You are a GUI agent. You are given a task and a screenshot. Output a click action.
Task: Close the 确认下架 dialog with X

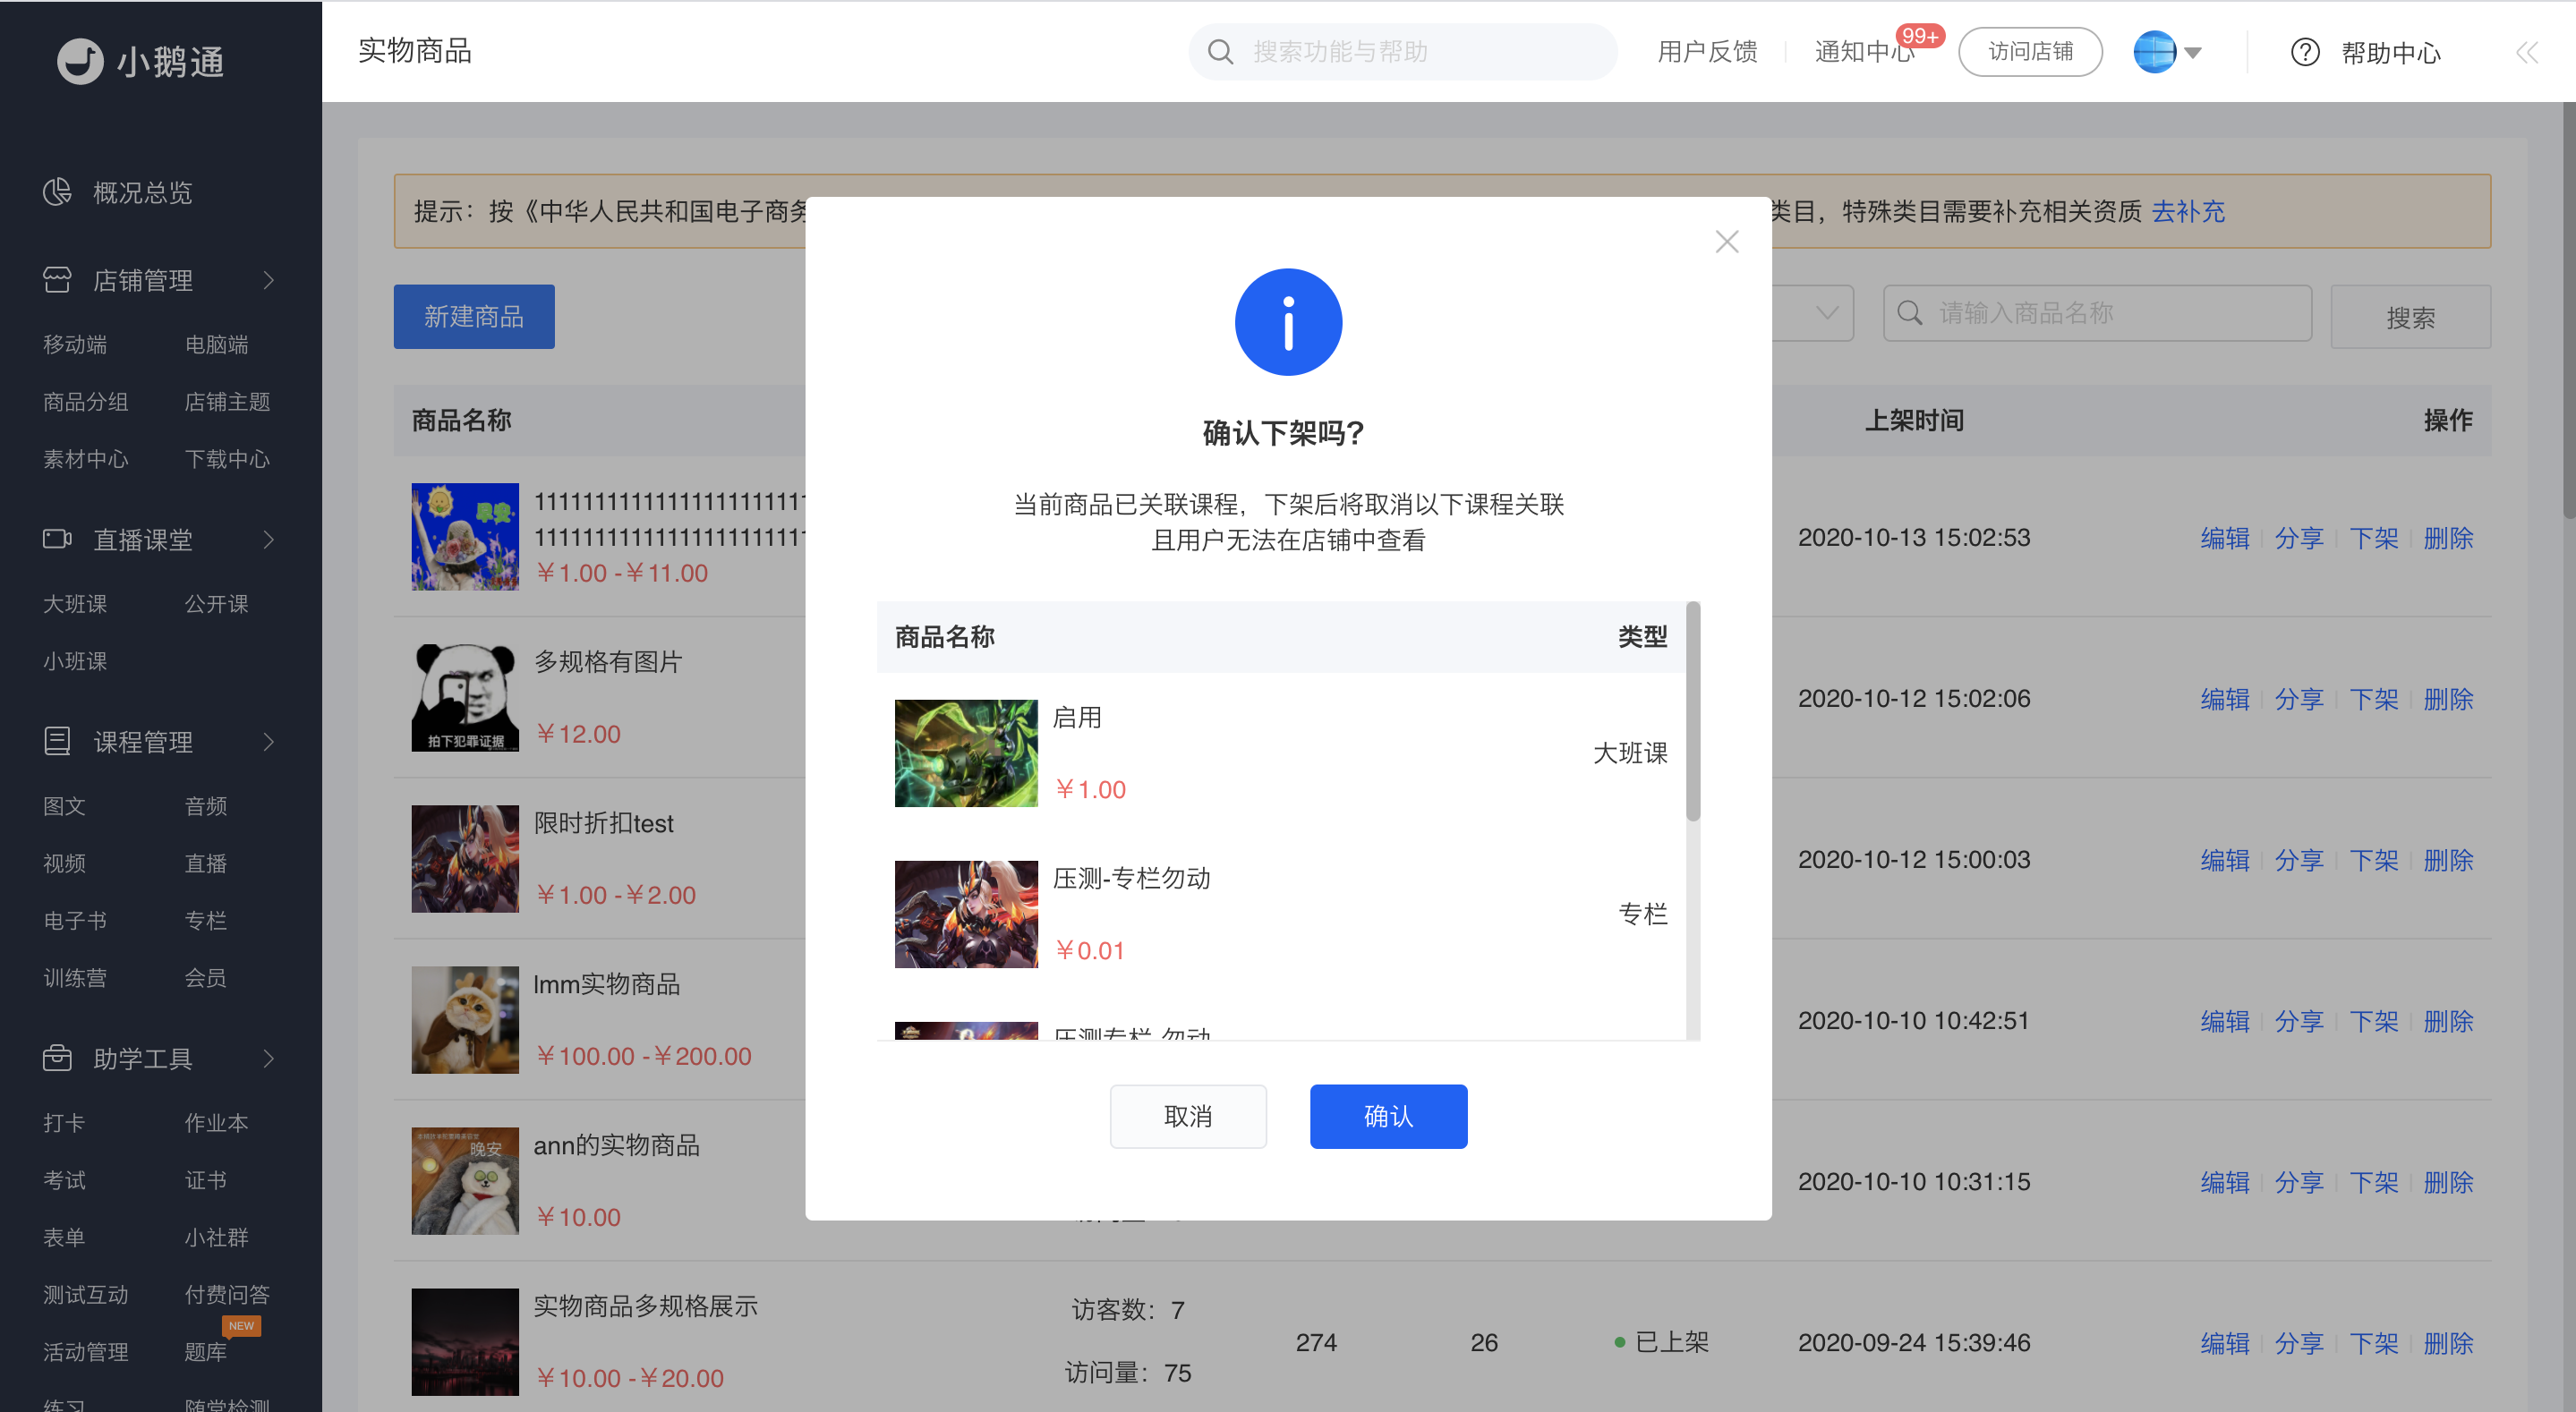(x=1727, y=242)
